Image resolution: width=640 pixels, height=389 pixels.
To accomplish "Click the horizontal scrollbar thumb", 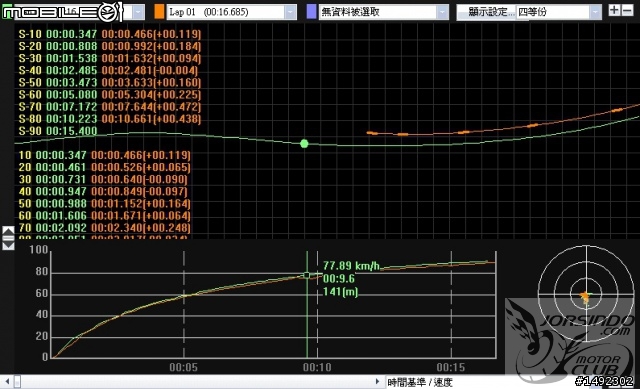I will (x=17, y=382).
